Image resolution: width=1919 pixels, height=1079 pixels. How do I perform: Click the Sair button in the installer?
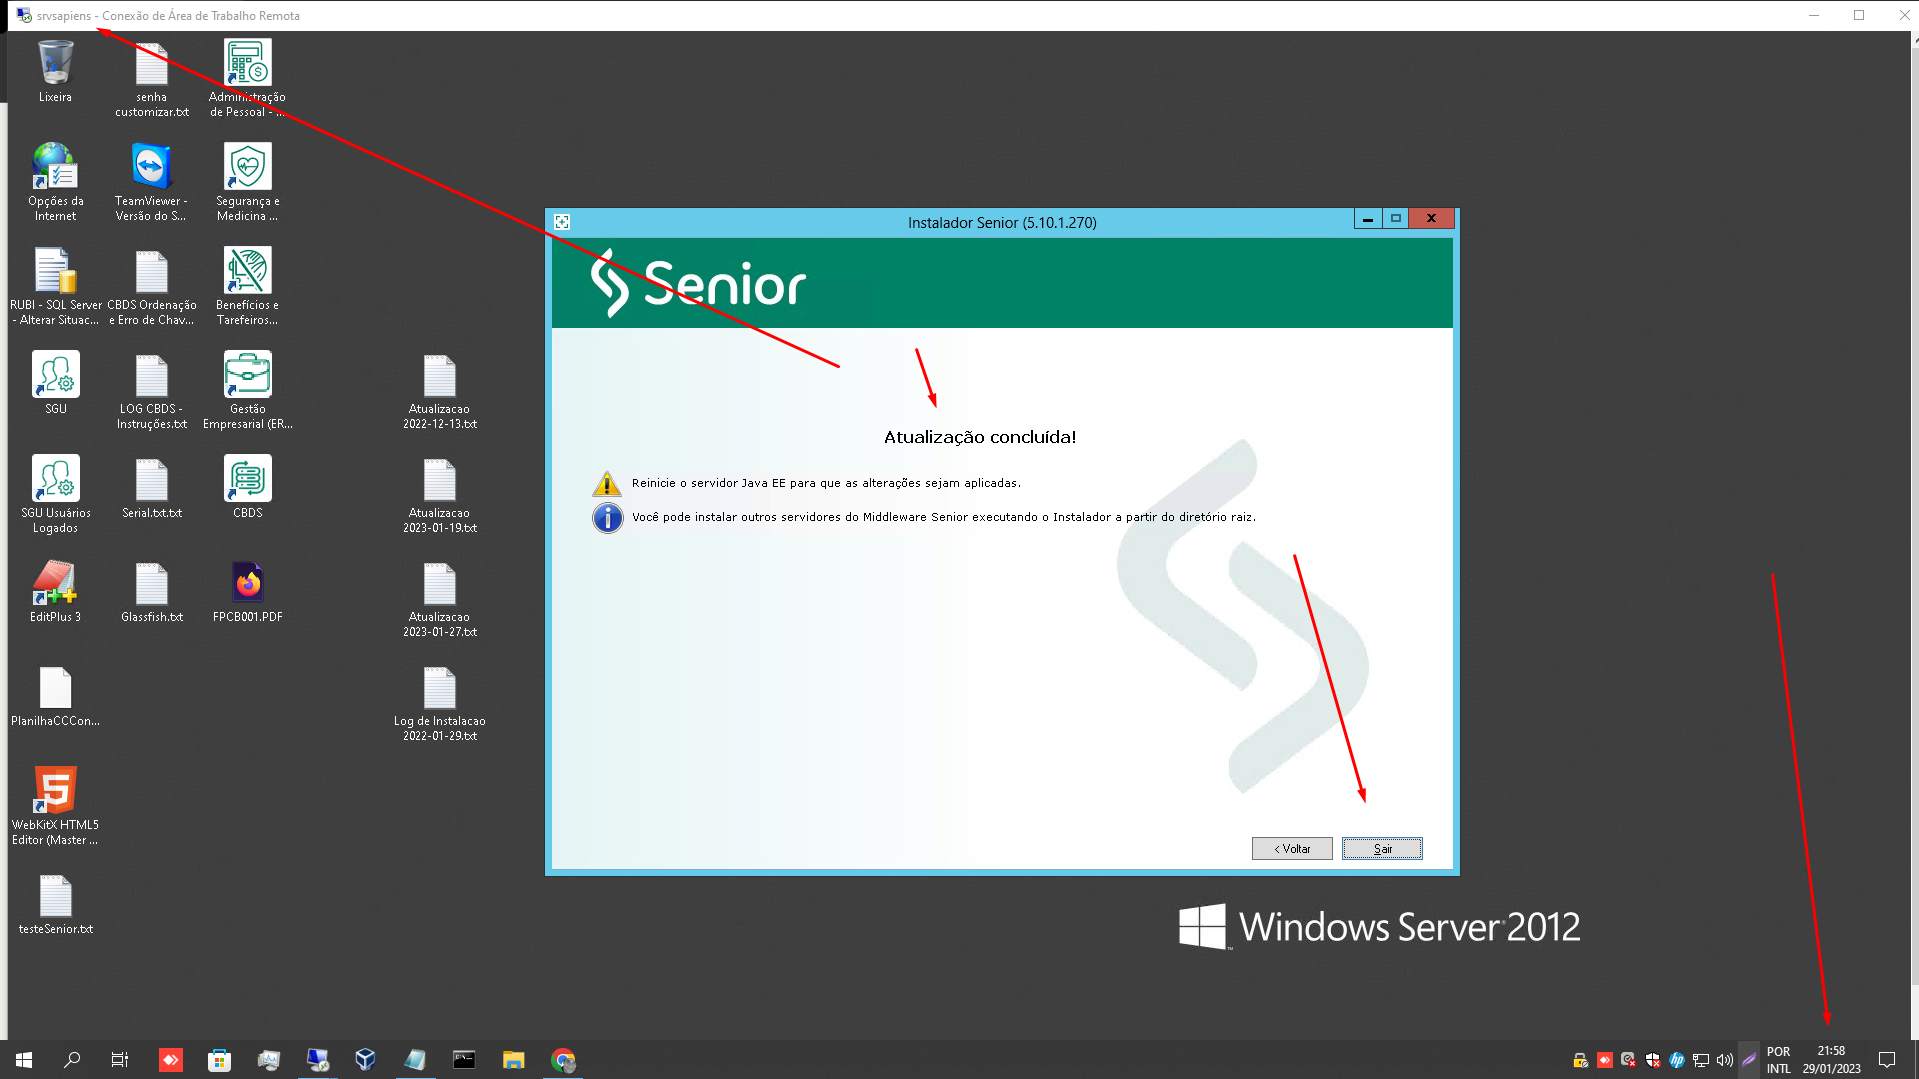(1382, 848)
